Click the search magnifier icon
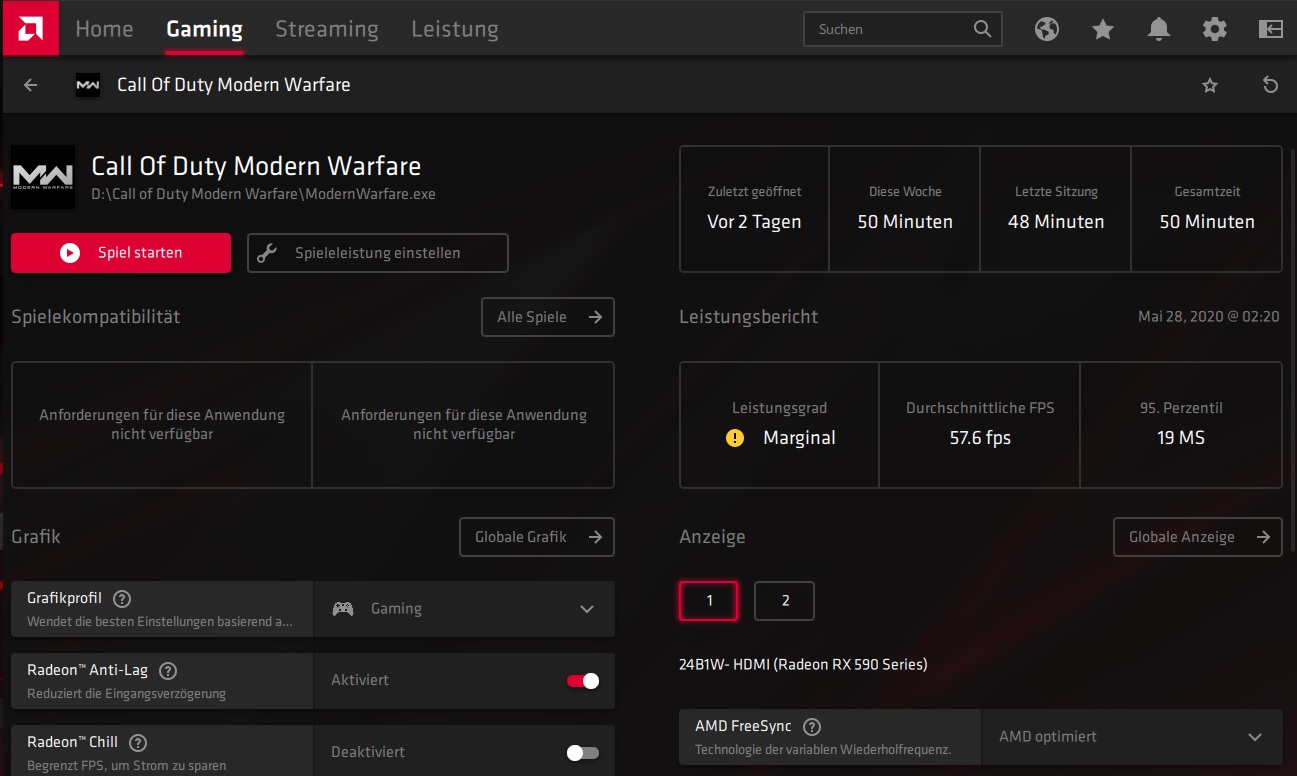Screen dimensions: 1297x776 coord(982,29)
